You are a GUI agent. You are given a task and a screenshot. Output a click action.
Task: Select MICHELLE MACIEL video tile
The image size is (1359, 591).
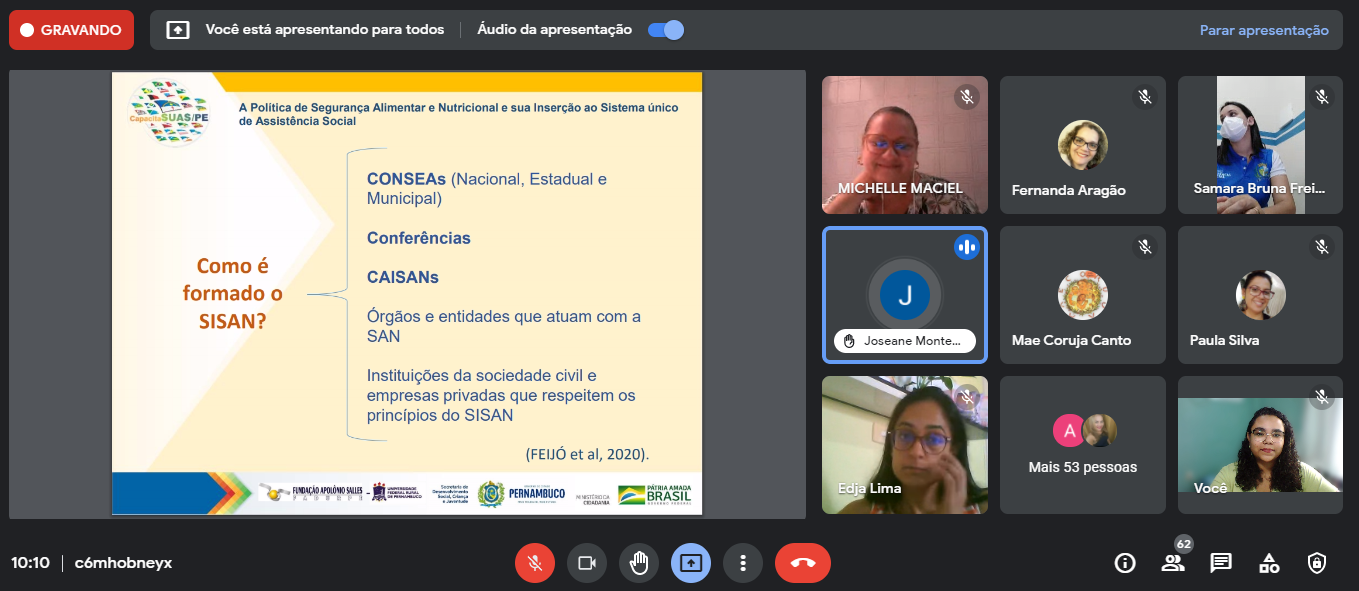tap(904, 145)
